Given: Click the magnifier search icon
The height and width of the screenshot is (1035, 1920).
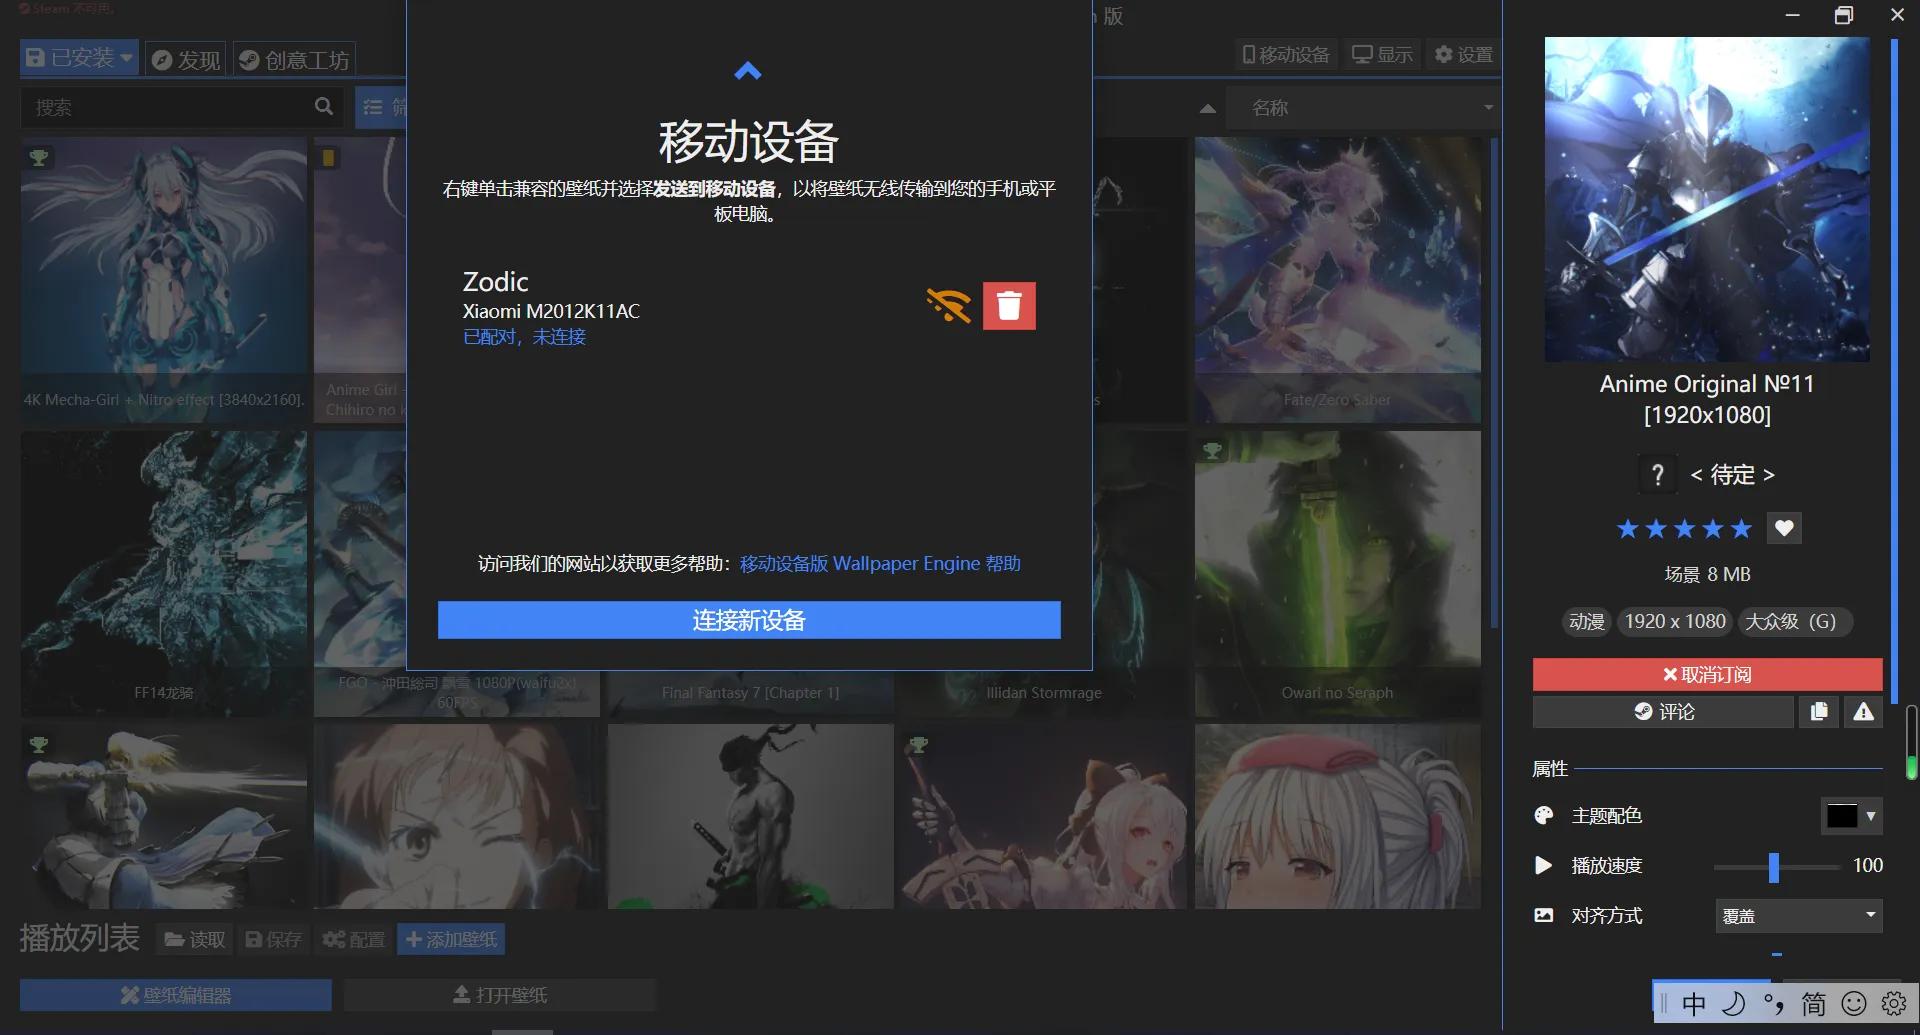Looking at the screenshot, I should coord(324,106).
